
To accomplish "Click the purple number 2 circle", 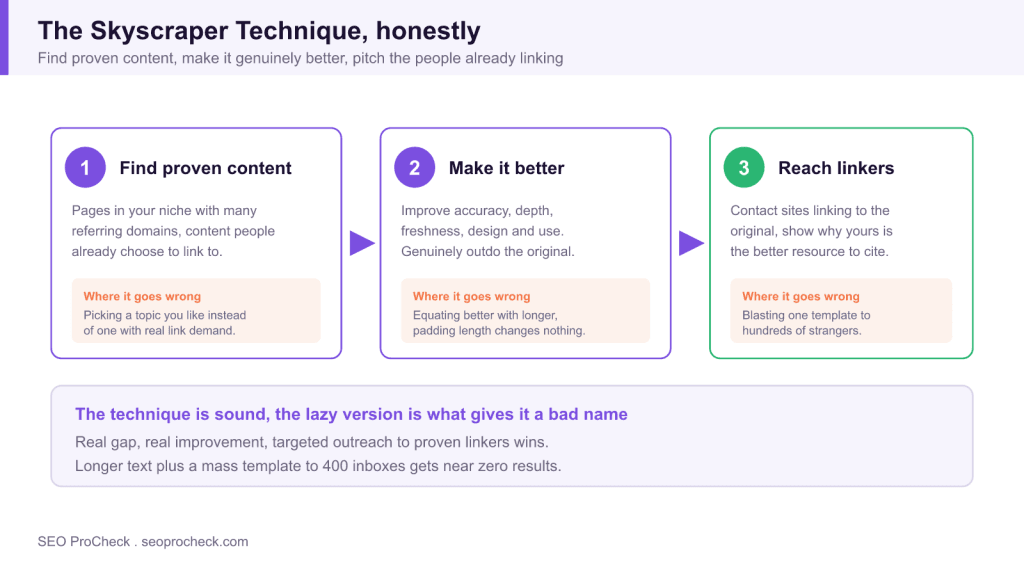I will tap(414, 168).
